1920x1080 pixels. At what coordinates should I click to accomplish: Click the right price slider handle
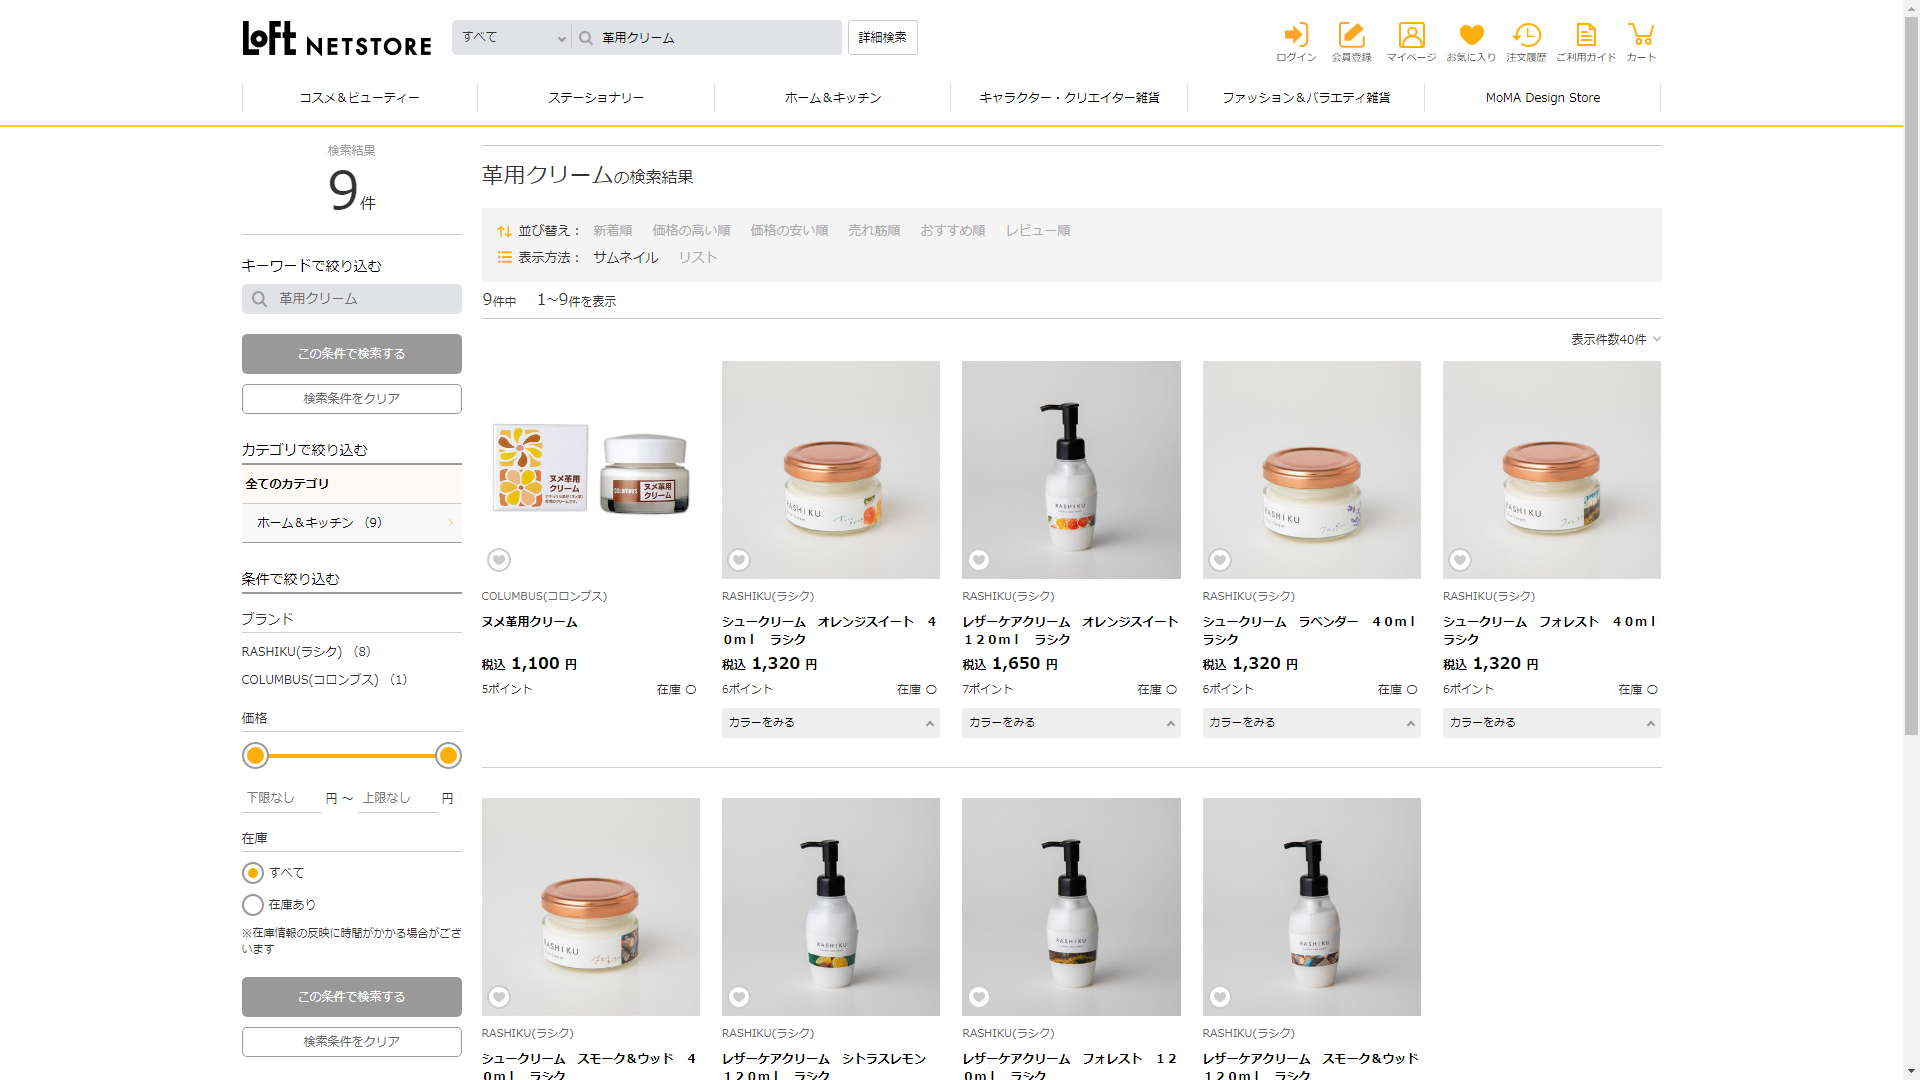[448, 756]
